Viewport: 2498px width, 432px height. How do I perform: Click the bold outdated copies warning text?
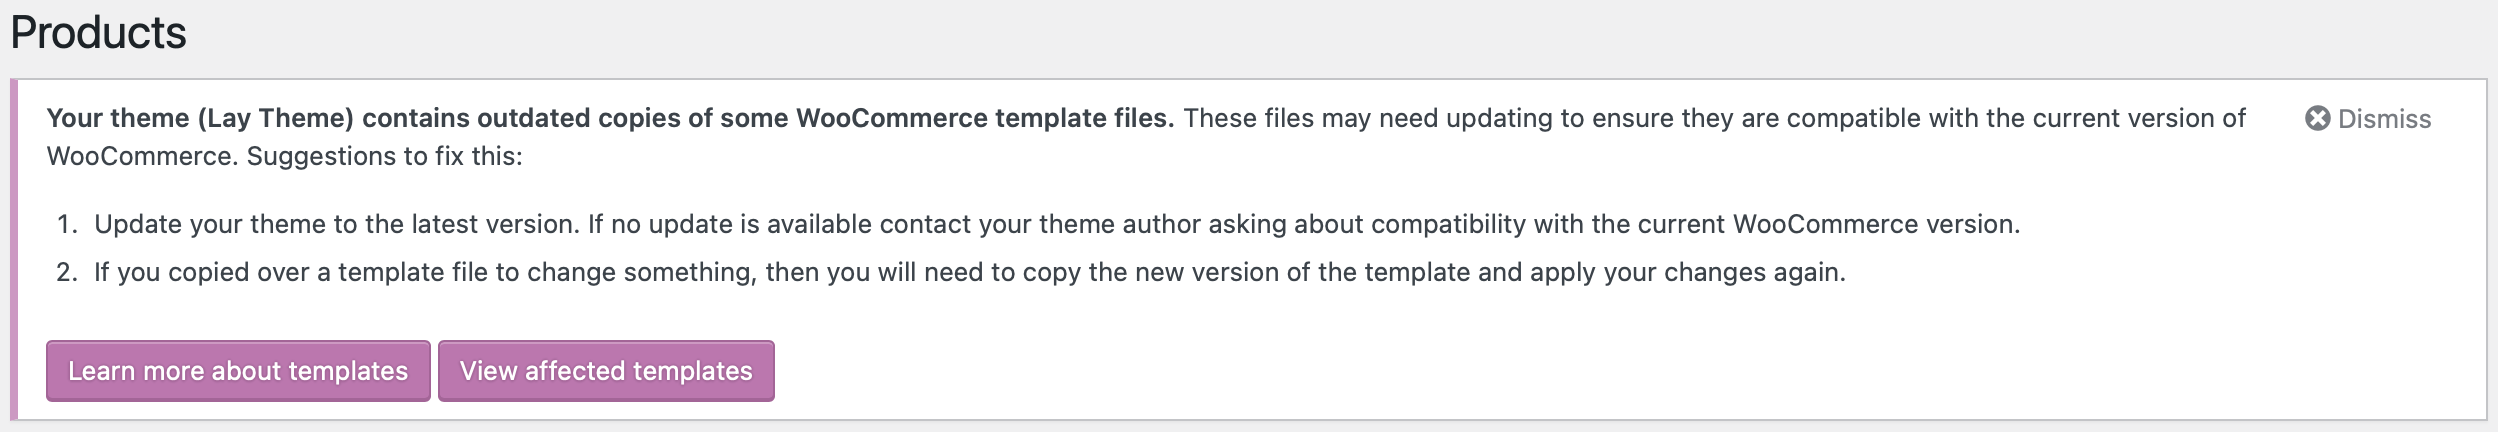tap(610, 118)
